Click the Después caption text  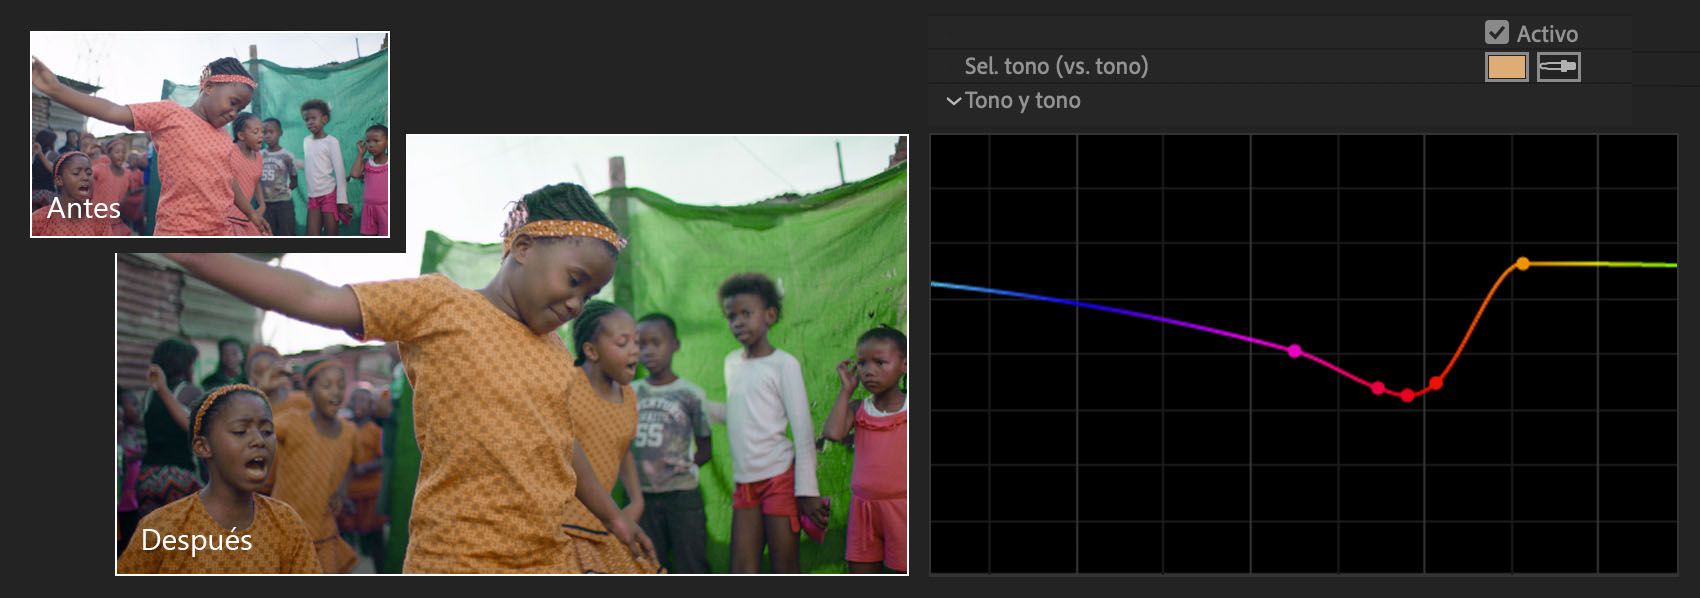[196, 540]
